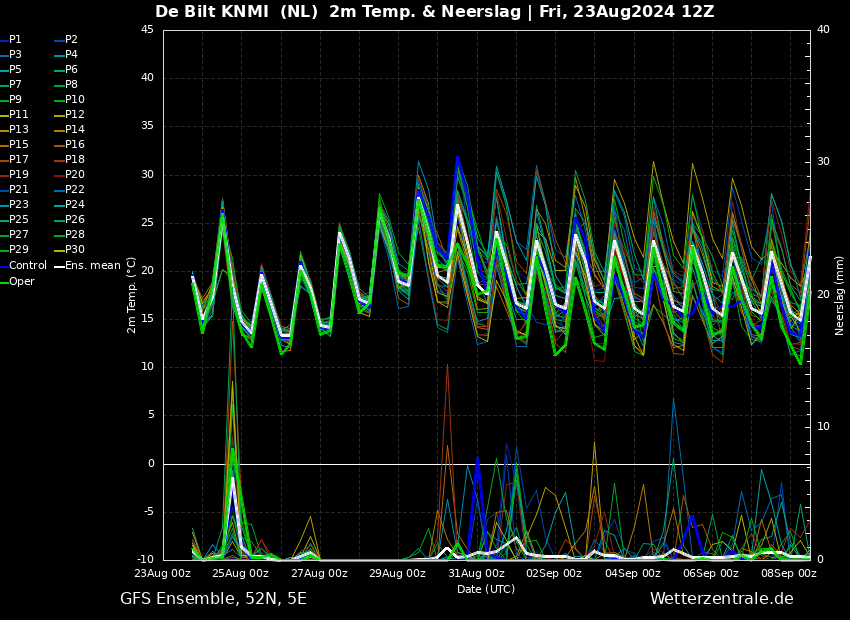
Task: Click the 2m Temp. (°C) axis label
Action: tap(131, 294)
